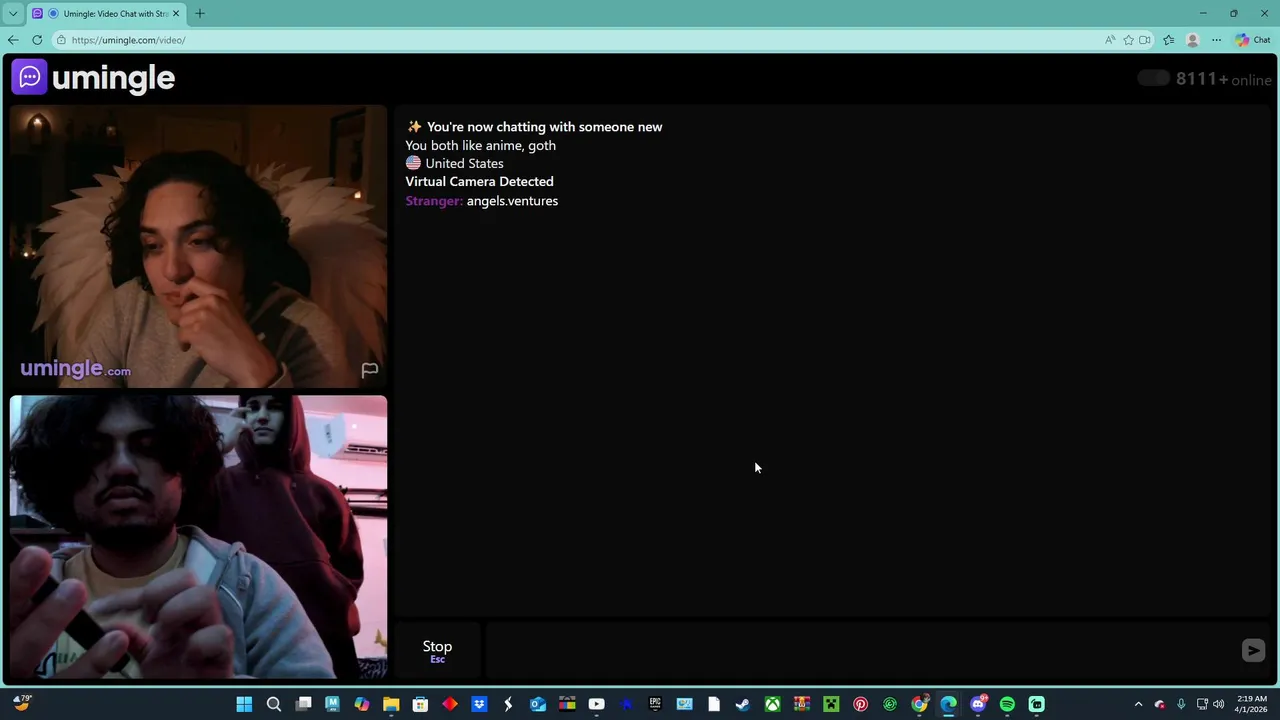
Task: Report the stranger with the flag icon
Action: coord(369,370)
